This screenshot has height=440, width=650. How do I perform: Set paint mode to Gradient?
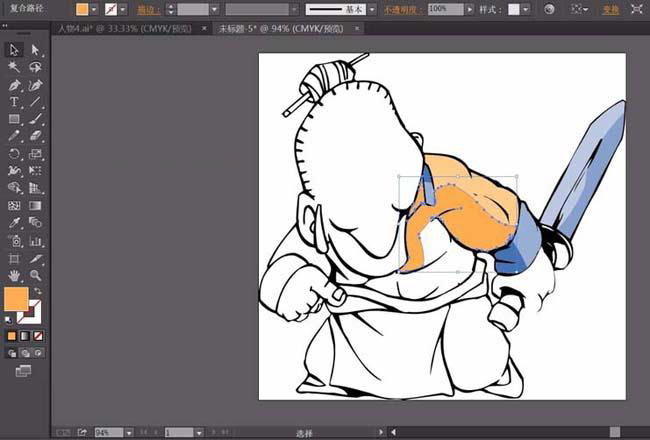coord(25,336)
